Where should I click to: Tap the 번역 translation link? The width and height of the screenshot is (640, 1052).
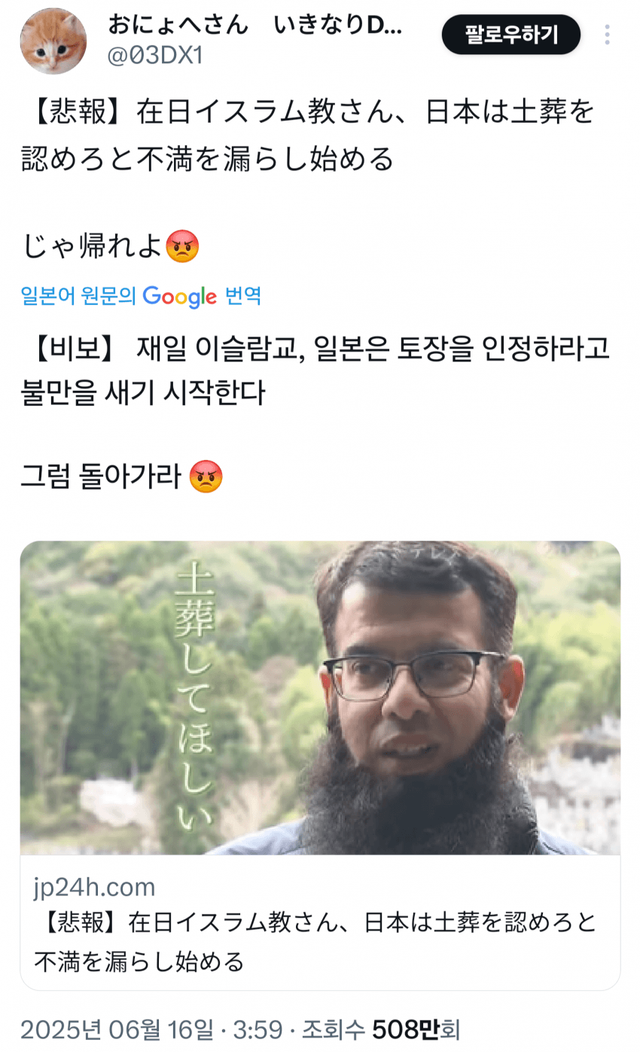(243, 295)
